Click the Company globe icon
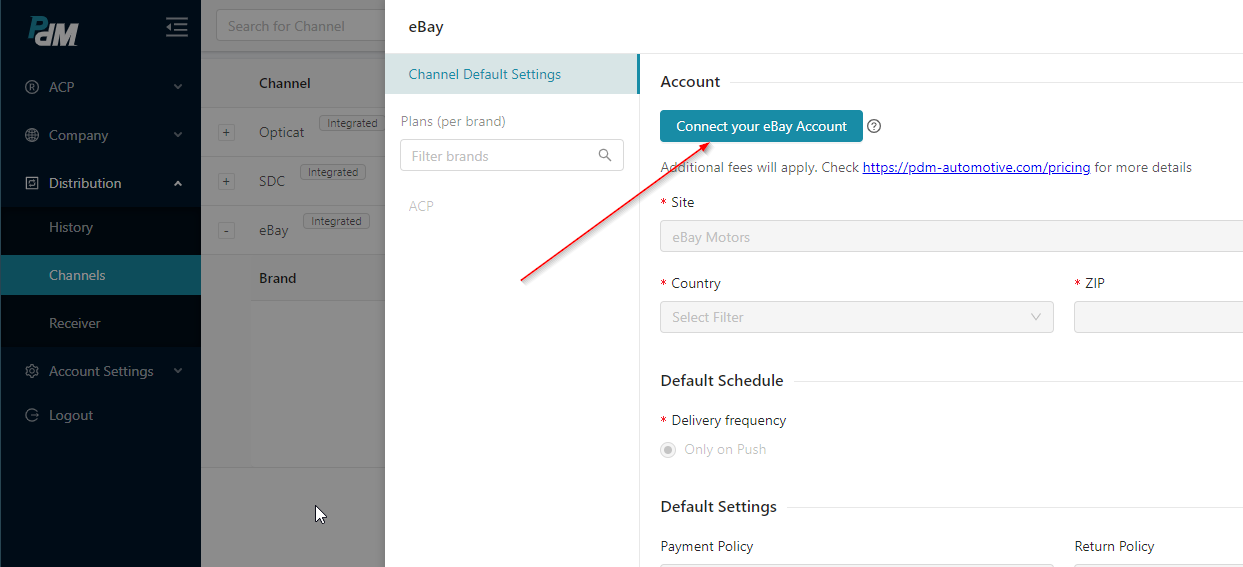 (32, 135)
